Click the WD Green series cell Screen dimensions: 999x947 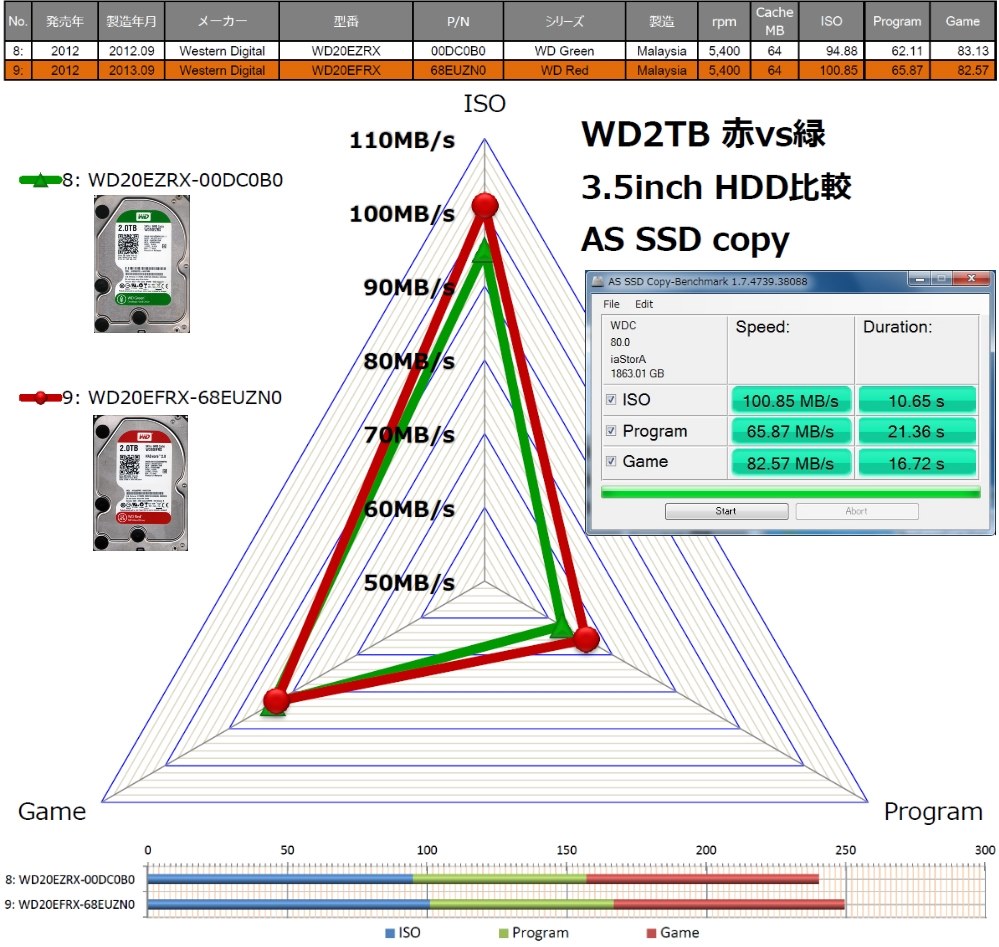[x=564, y=51]
